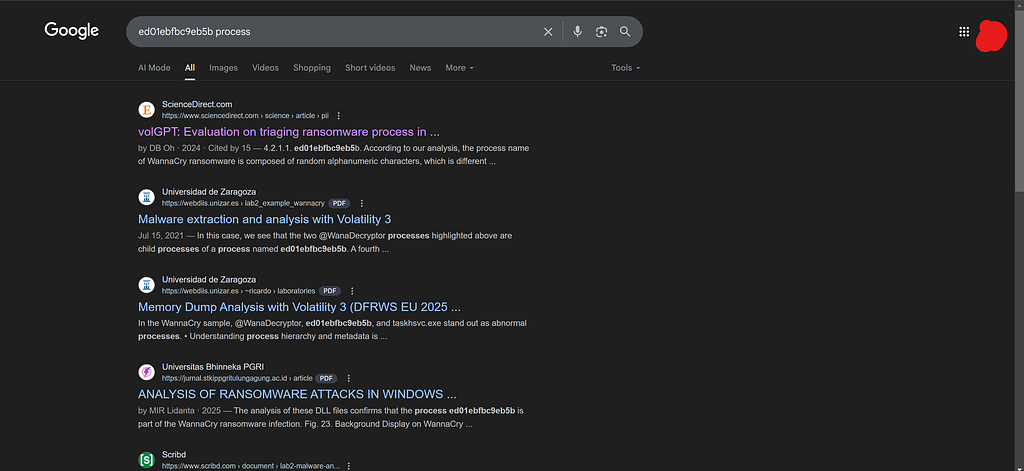Switch to the Images tab
This screenshot has height=471, width=1024.
tap(223, 68)
